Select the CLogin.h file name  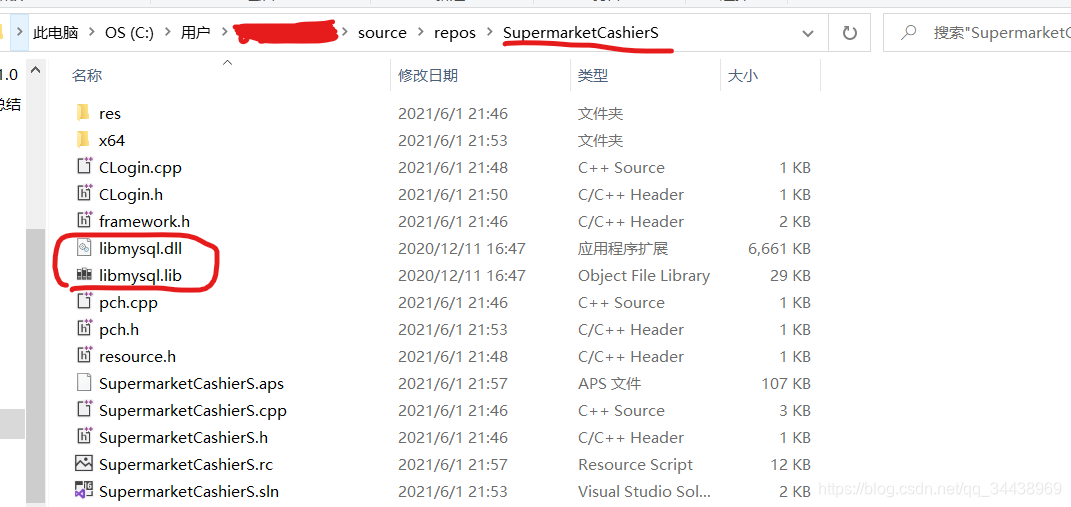click(131, 194)
